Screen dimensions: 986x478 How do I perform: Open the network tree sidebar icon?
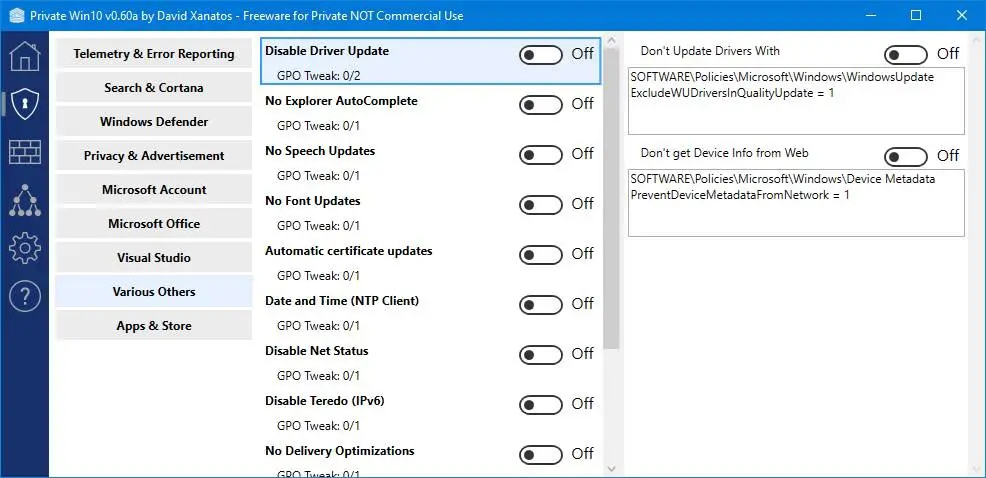click(24, 199)
